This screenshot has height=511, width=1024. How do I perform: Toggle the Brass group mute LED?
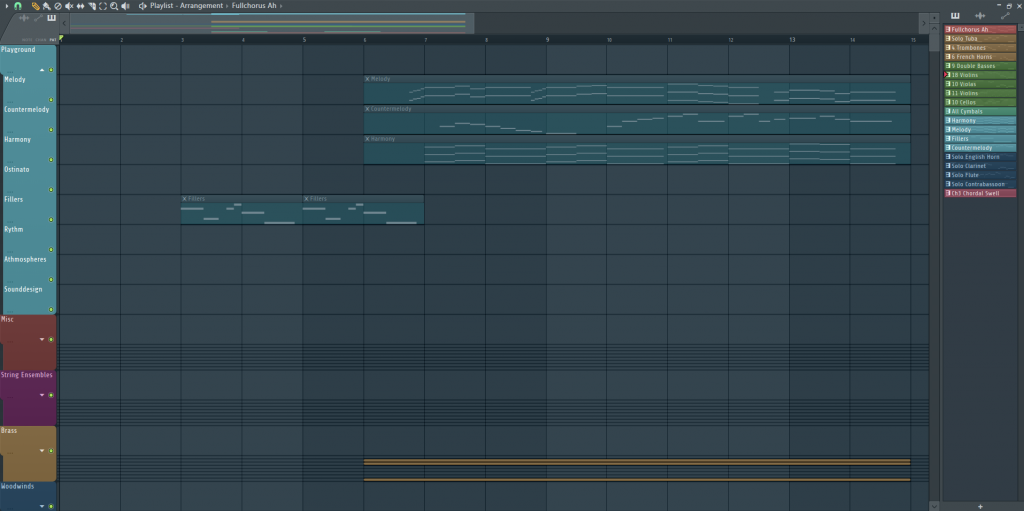(x=51, y=451)
